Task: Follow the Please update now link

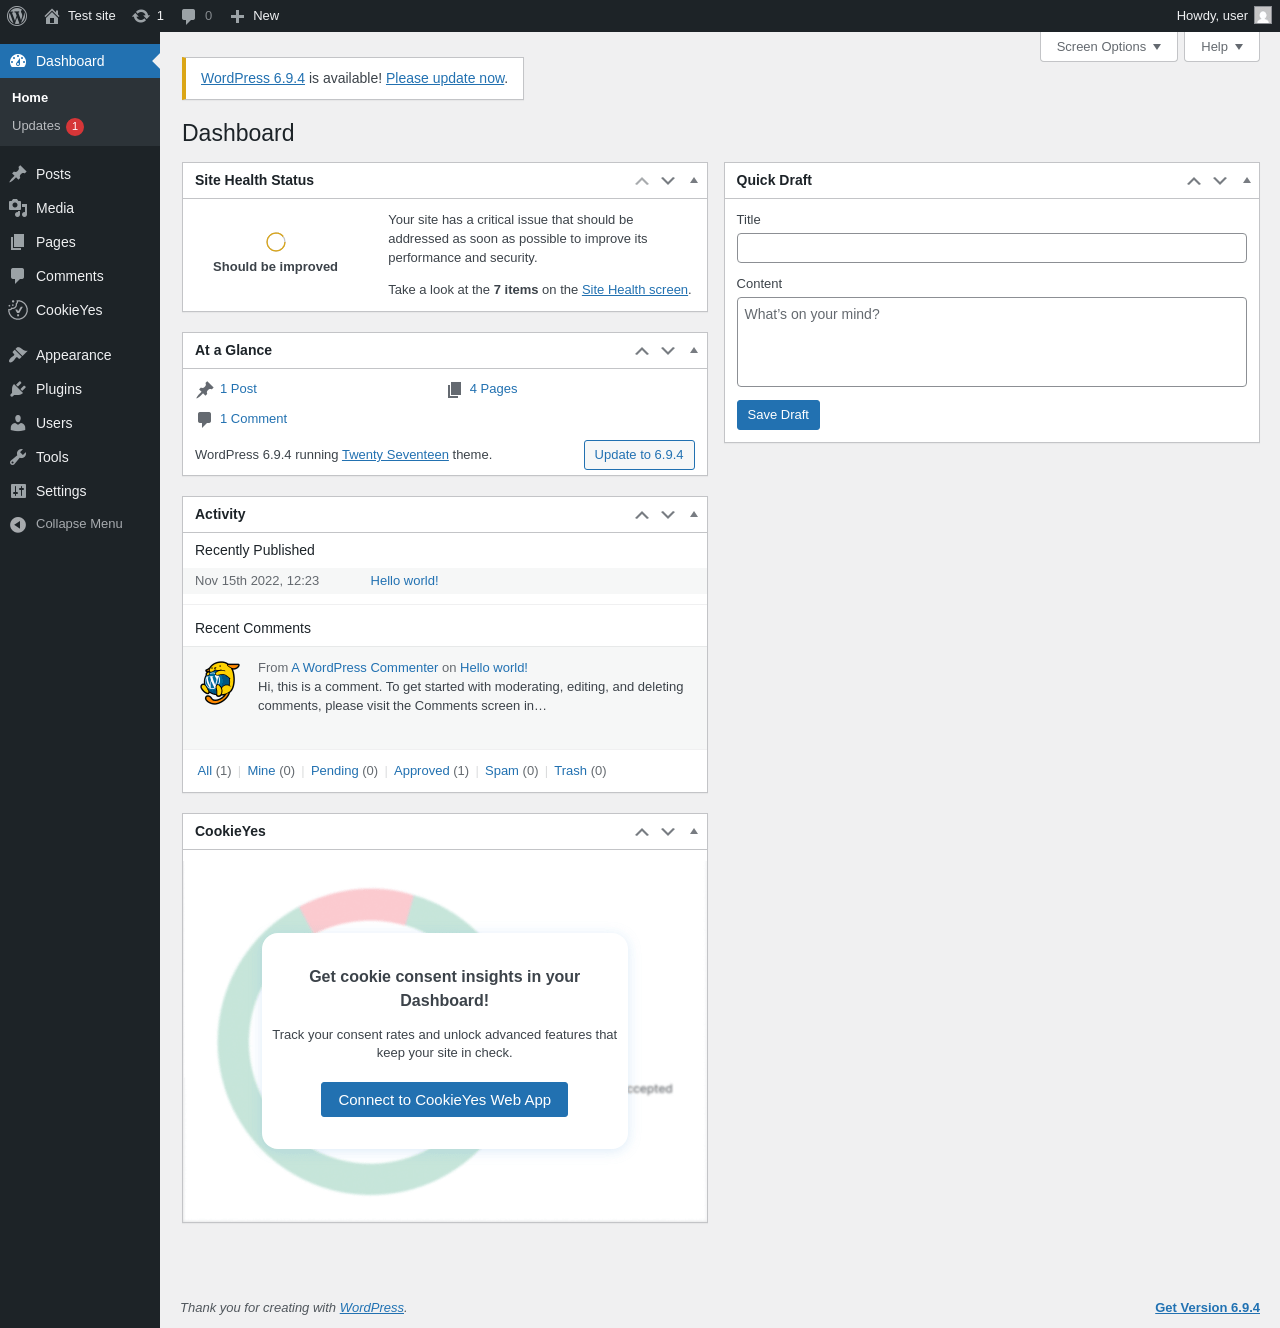Action: click(x=445, y=78)
